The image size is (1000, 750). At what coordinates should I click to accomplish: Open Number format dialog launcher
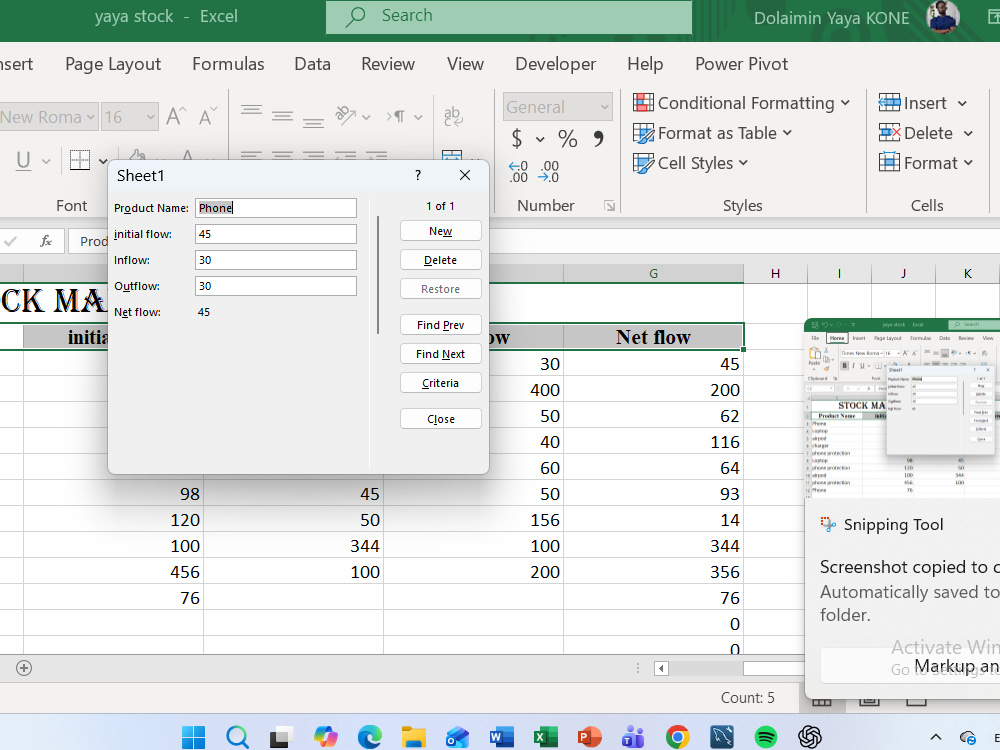click(x=610, y=205)
